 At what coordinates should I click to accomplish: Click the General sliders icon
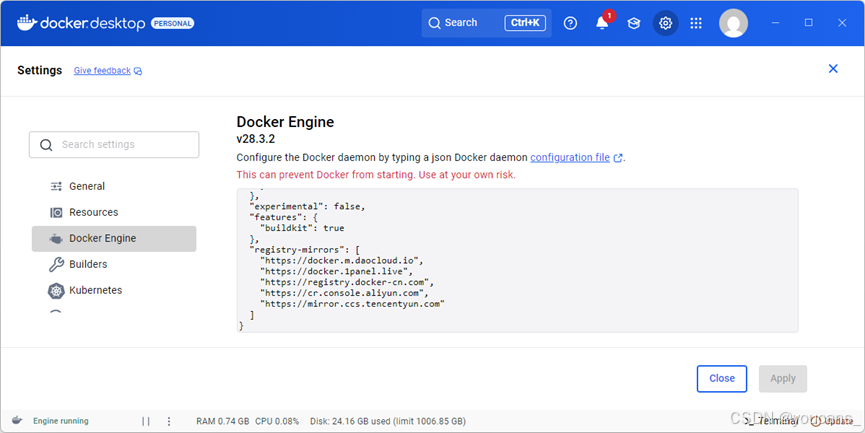click(x=56, y=186)
